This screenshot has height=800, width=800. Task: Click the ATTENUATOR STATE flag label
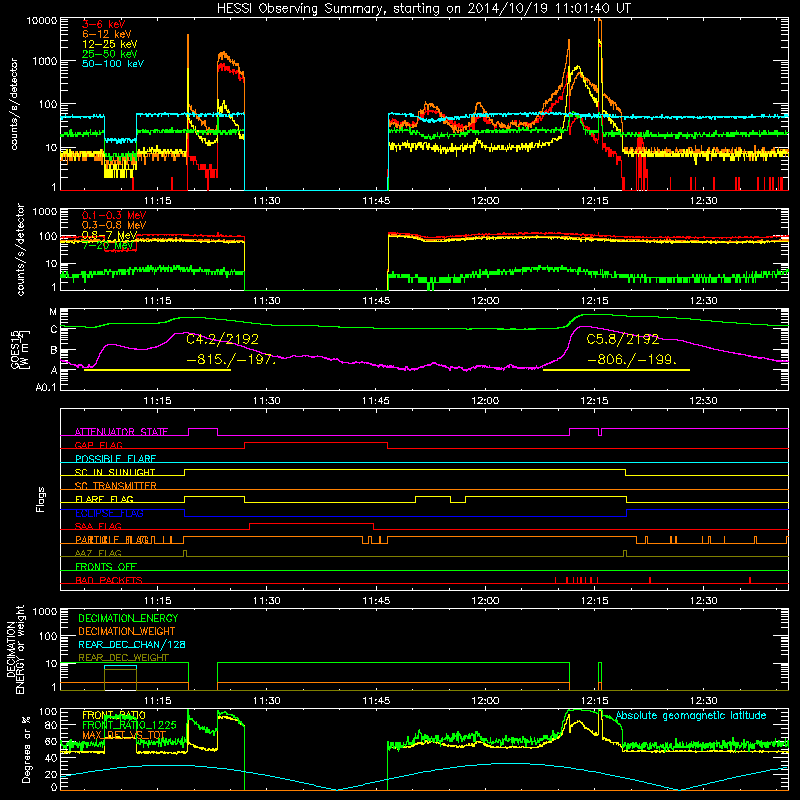(x=121, y=432)
